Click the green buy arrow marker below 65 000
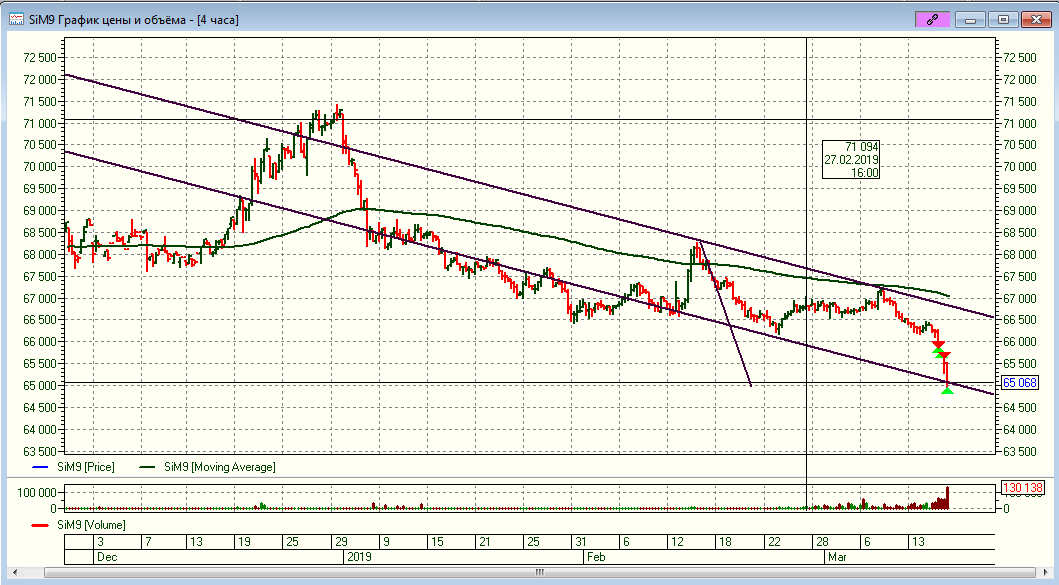 pyautogui.click(x=947, y=390)
